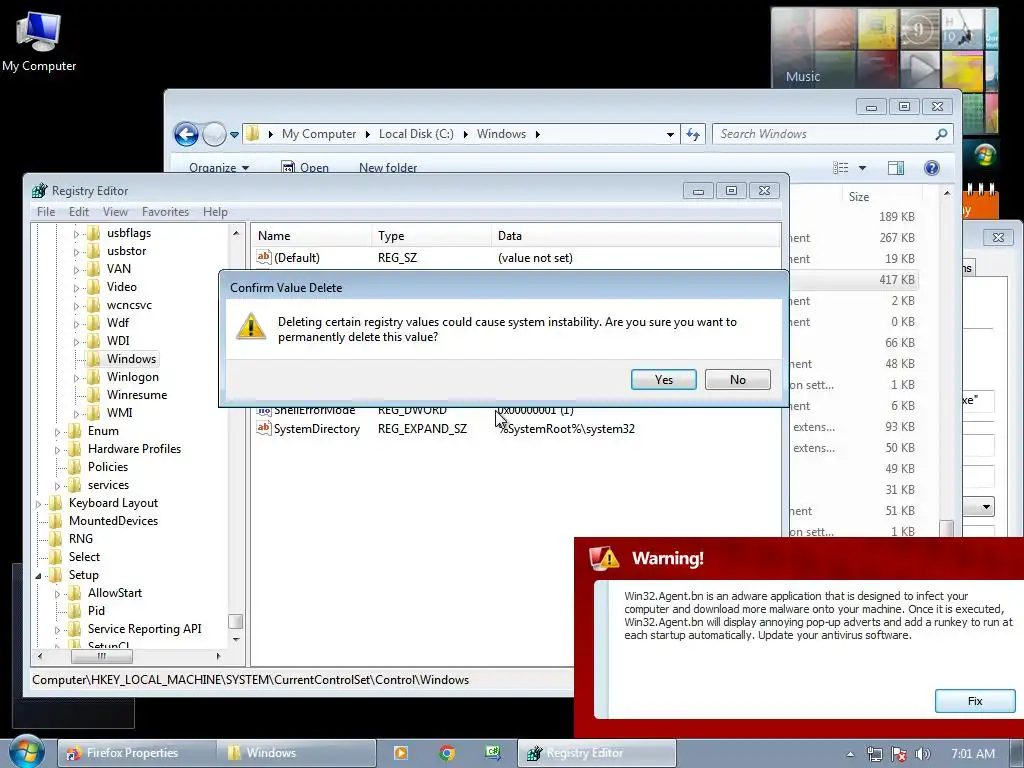Expand the Keyboard Layout key
This screenshot has width=1024, height=768.
tap(38, 504)
